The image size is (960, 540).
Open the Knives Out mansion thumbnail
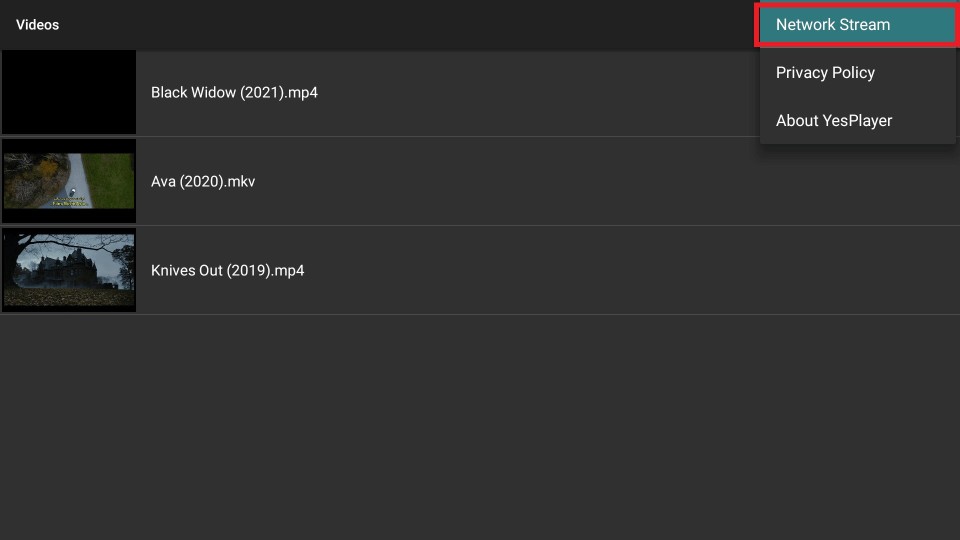(x=69, y=270)
